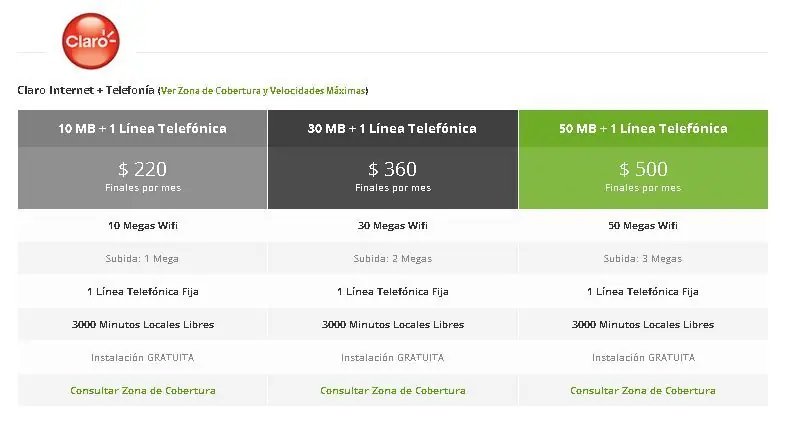Image resolution: width=789 pixels, height=431 pixels.
Task: Click 1 Línea Telefónica Fija in 50 MB plan
Action: pyautogui.click(x=643, y=292)
